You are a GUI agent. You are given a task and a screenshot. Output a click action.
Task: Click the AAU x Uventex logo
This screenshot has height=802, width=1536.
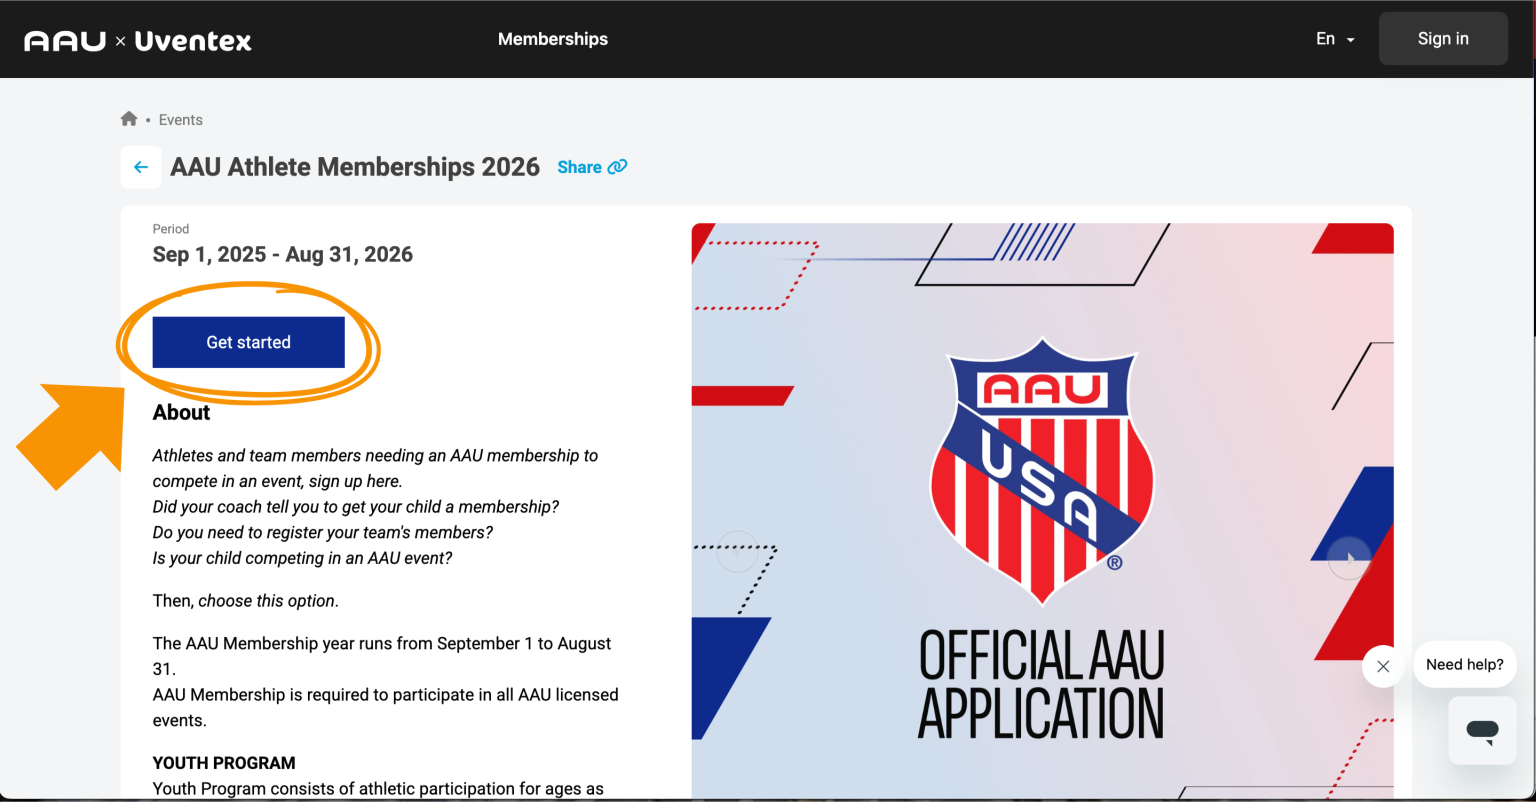137,39
